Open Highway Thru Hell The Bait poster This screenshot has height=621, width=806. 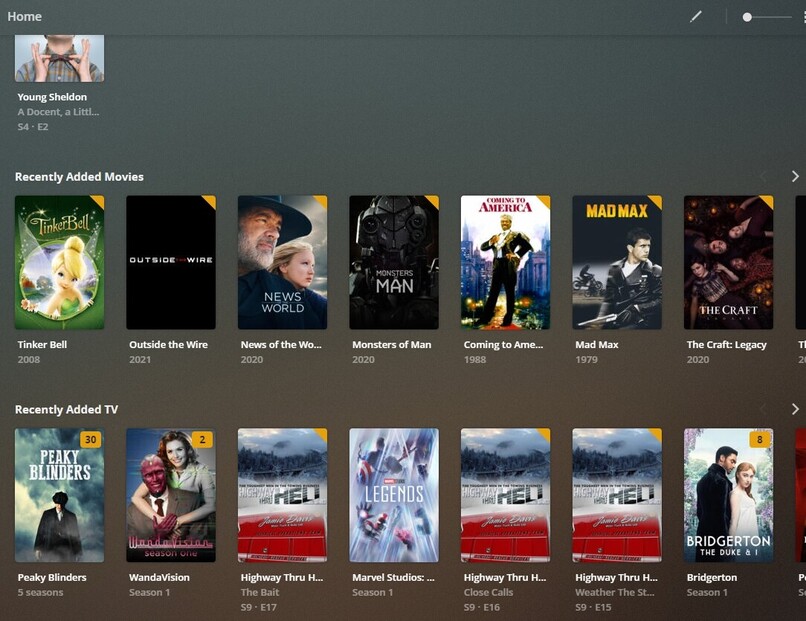coord(282,495)
